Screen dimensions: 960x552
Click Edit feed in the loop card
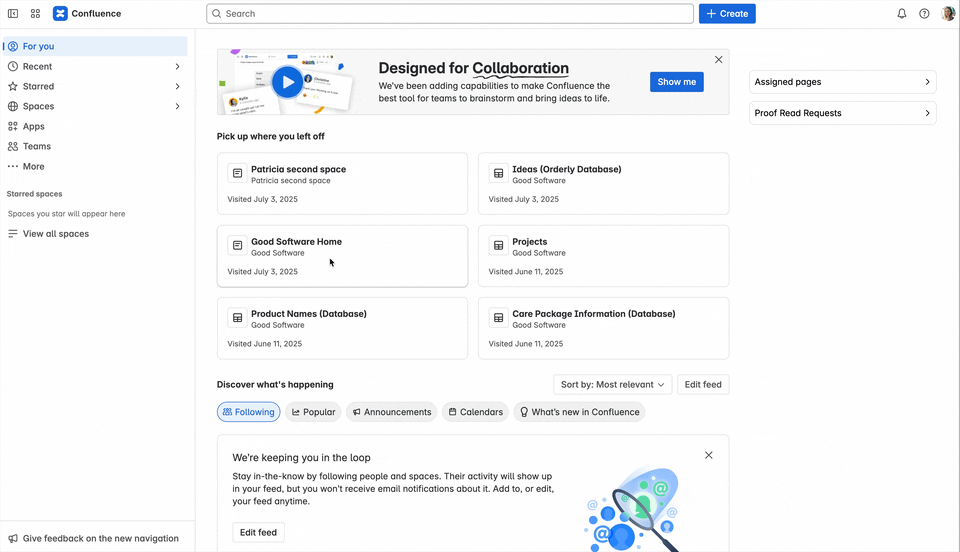[x=258, y=532]
